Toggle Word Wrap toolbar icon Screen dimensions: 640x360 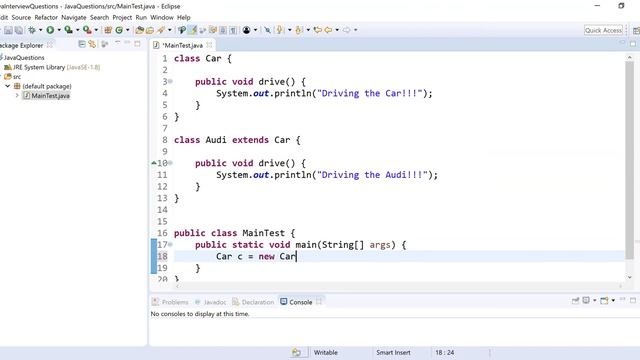[213, 30]
